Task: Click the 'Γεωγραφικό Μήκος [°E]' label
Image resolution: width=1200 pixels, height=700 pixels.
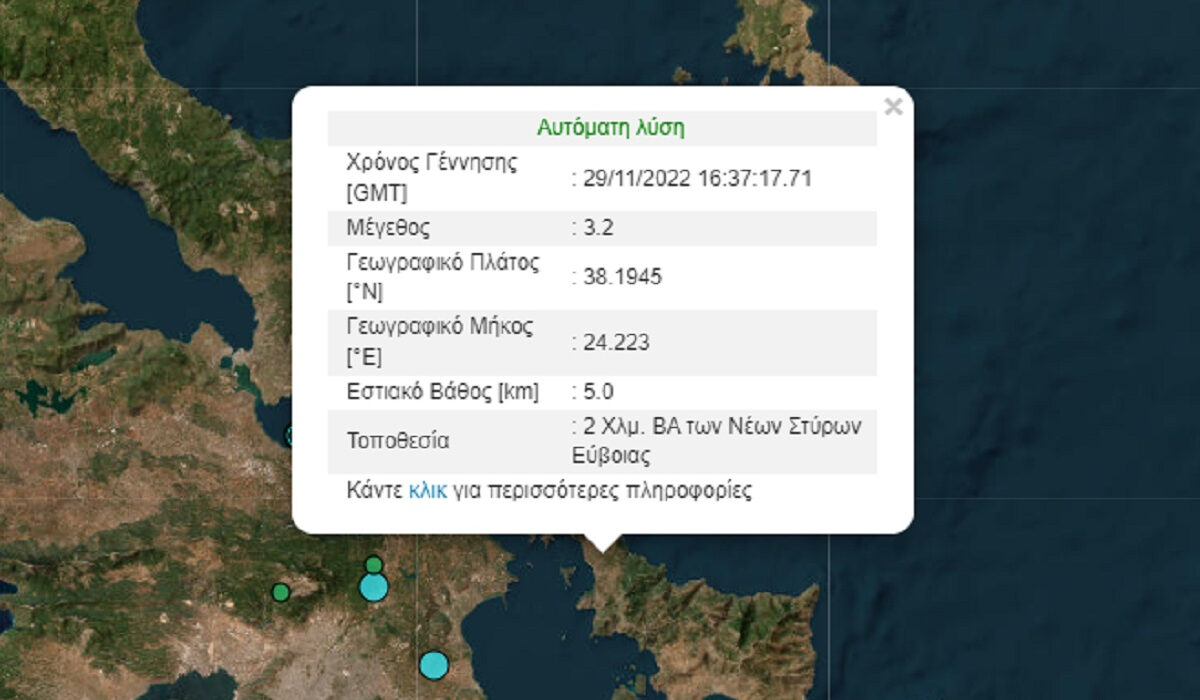Action: (440, 343)
